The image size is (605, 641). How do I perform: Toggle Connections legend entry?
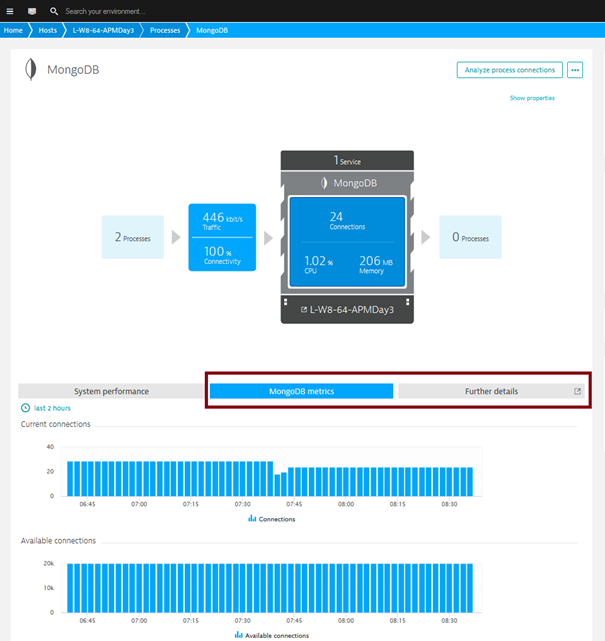pos(271,519)
